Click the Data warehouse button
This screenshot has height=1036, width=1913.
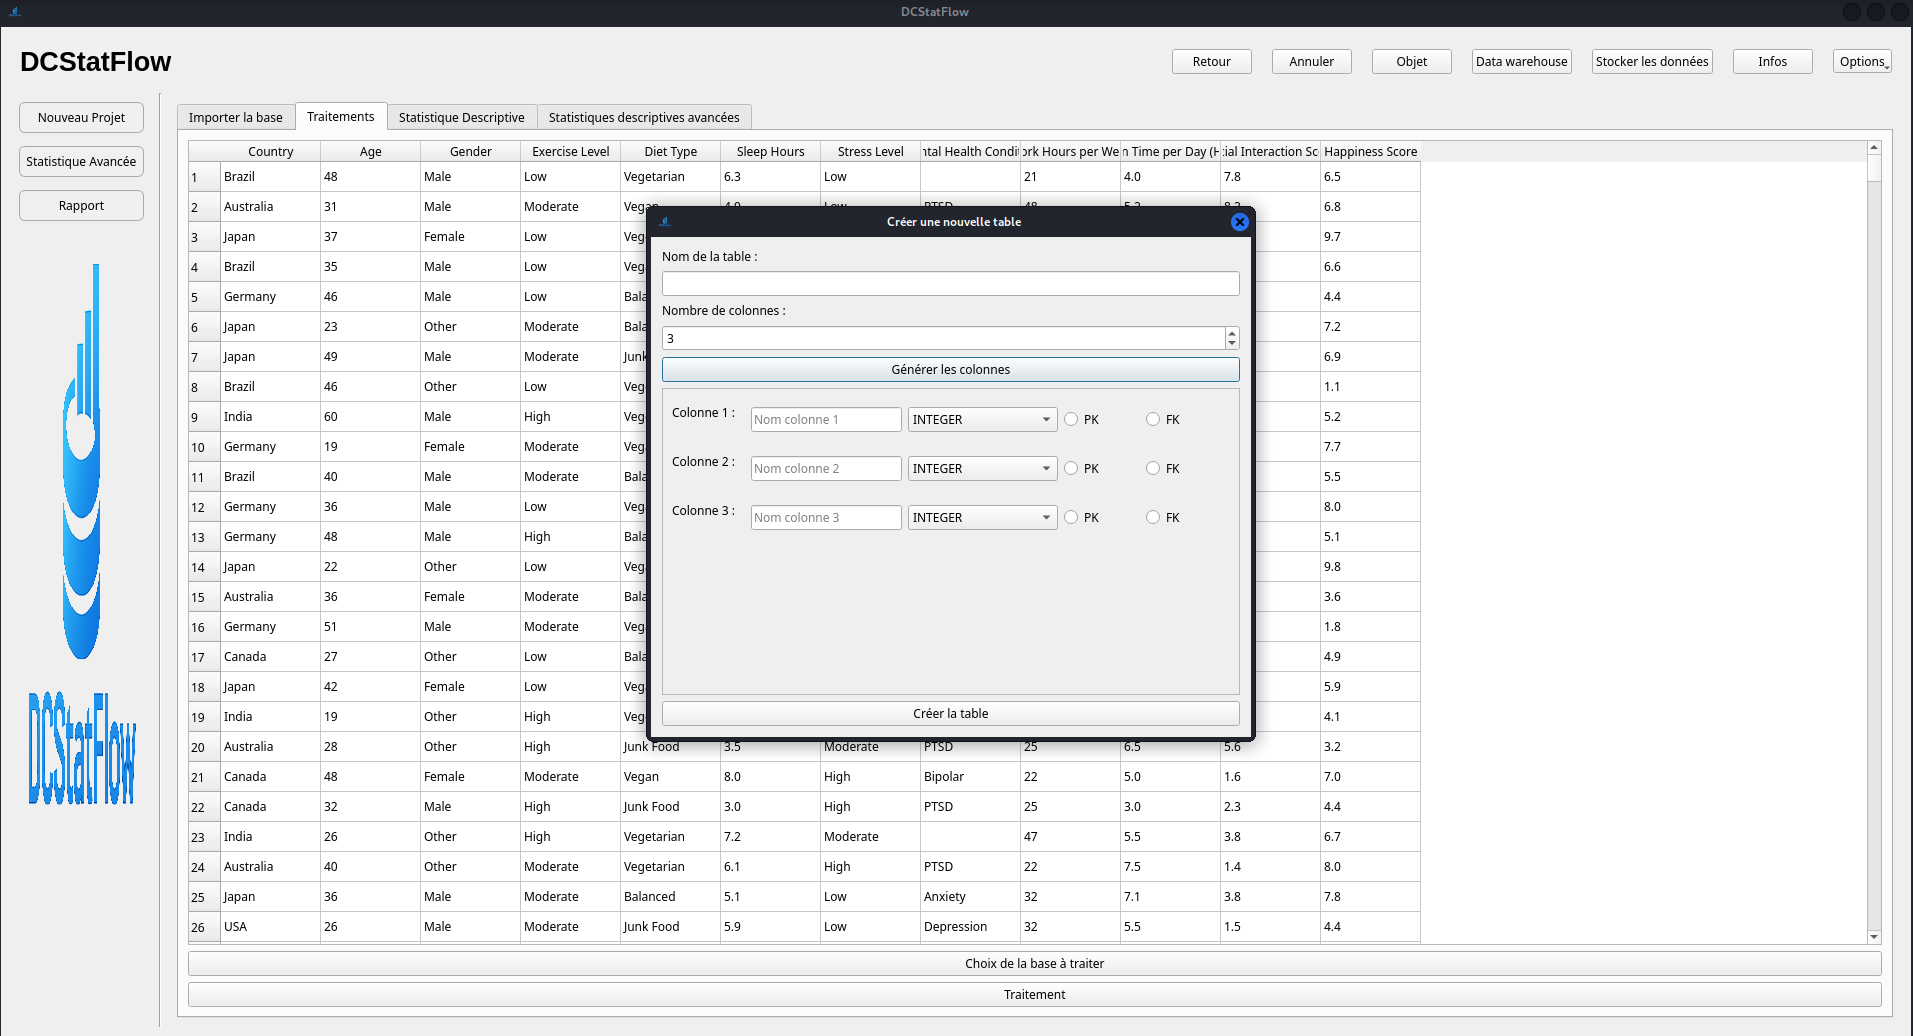tap(1521, 62)
